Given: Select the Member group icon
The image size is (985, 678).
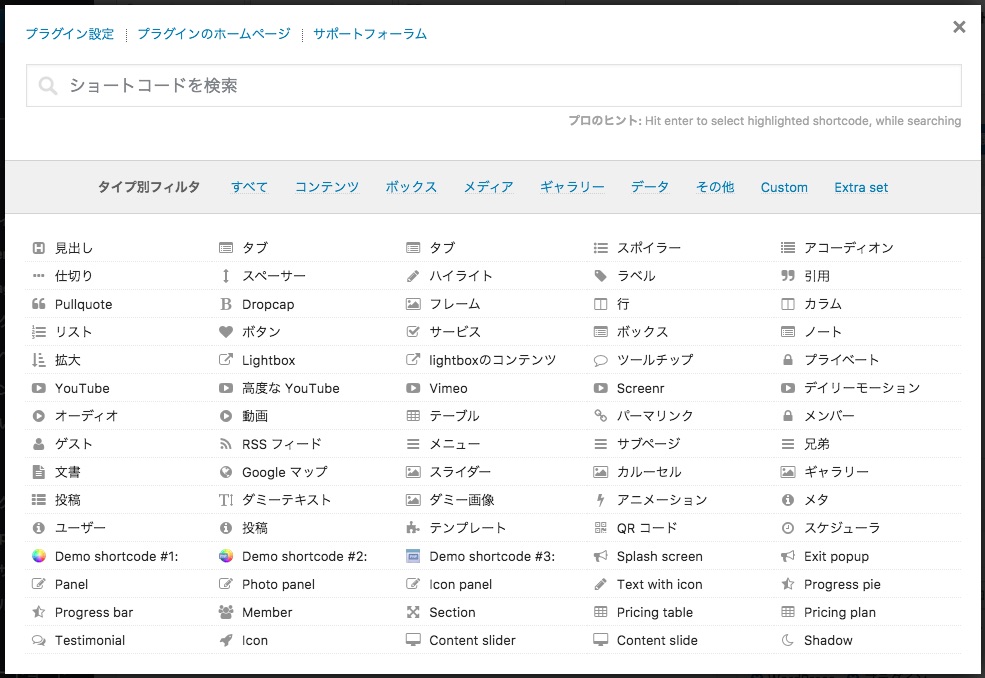Looking at the screenshot, I should [226, 612].
